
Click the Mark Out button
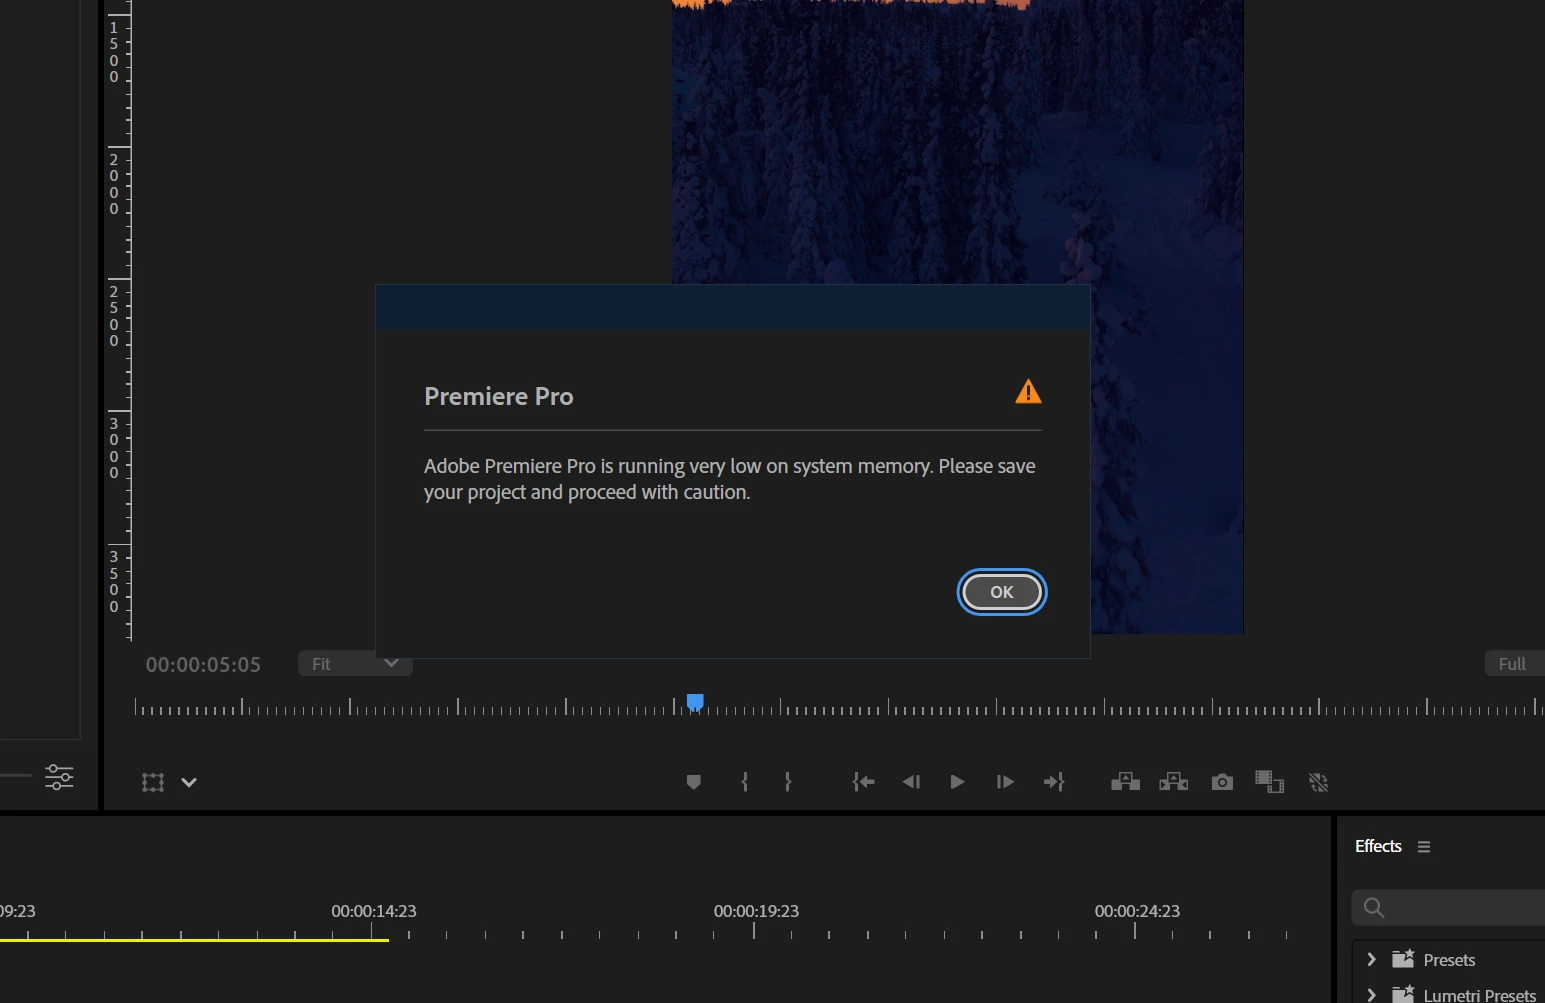[x=788, y=782]
